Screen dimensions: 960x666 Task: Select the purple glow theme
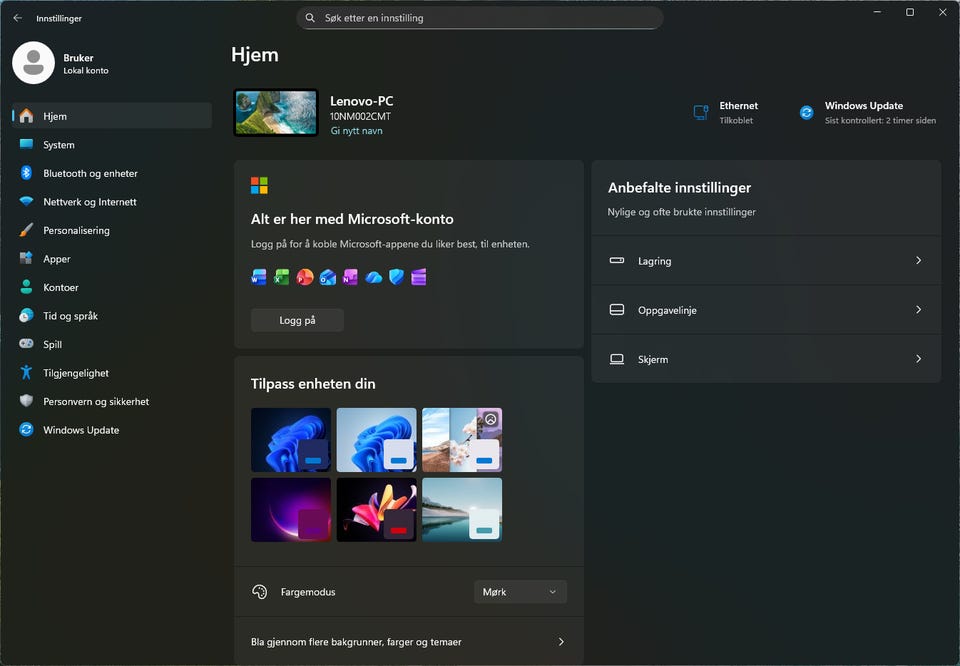click(x=291, y=510)
